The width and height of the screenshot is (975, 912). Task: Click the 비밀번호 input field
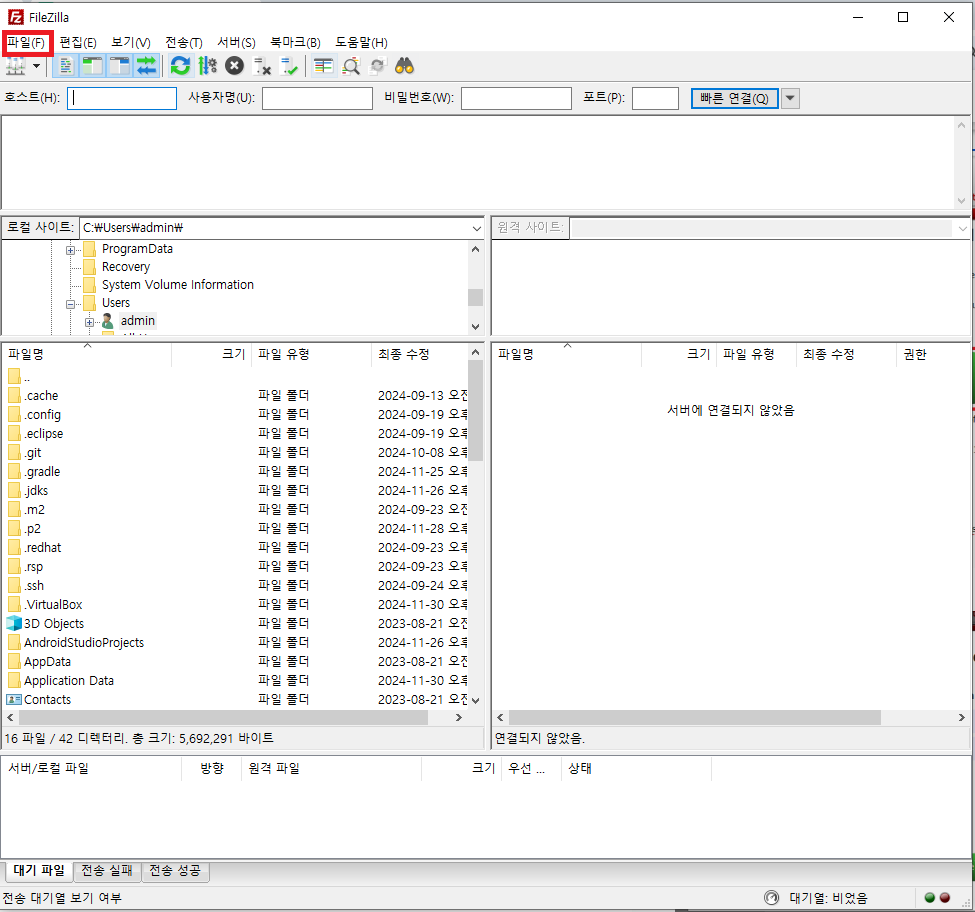point(516,98)
